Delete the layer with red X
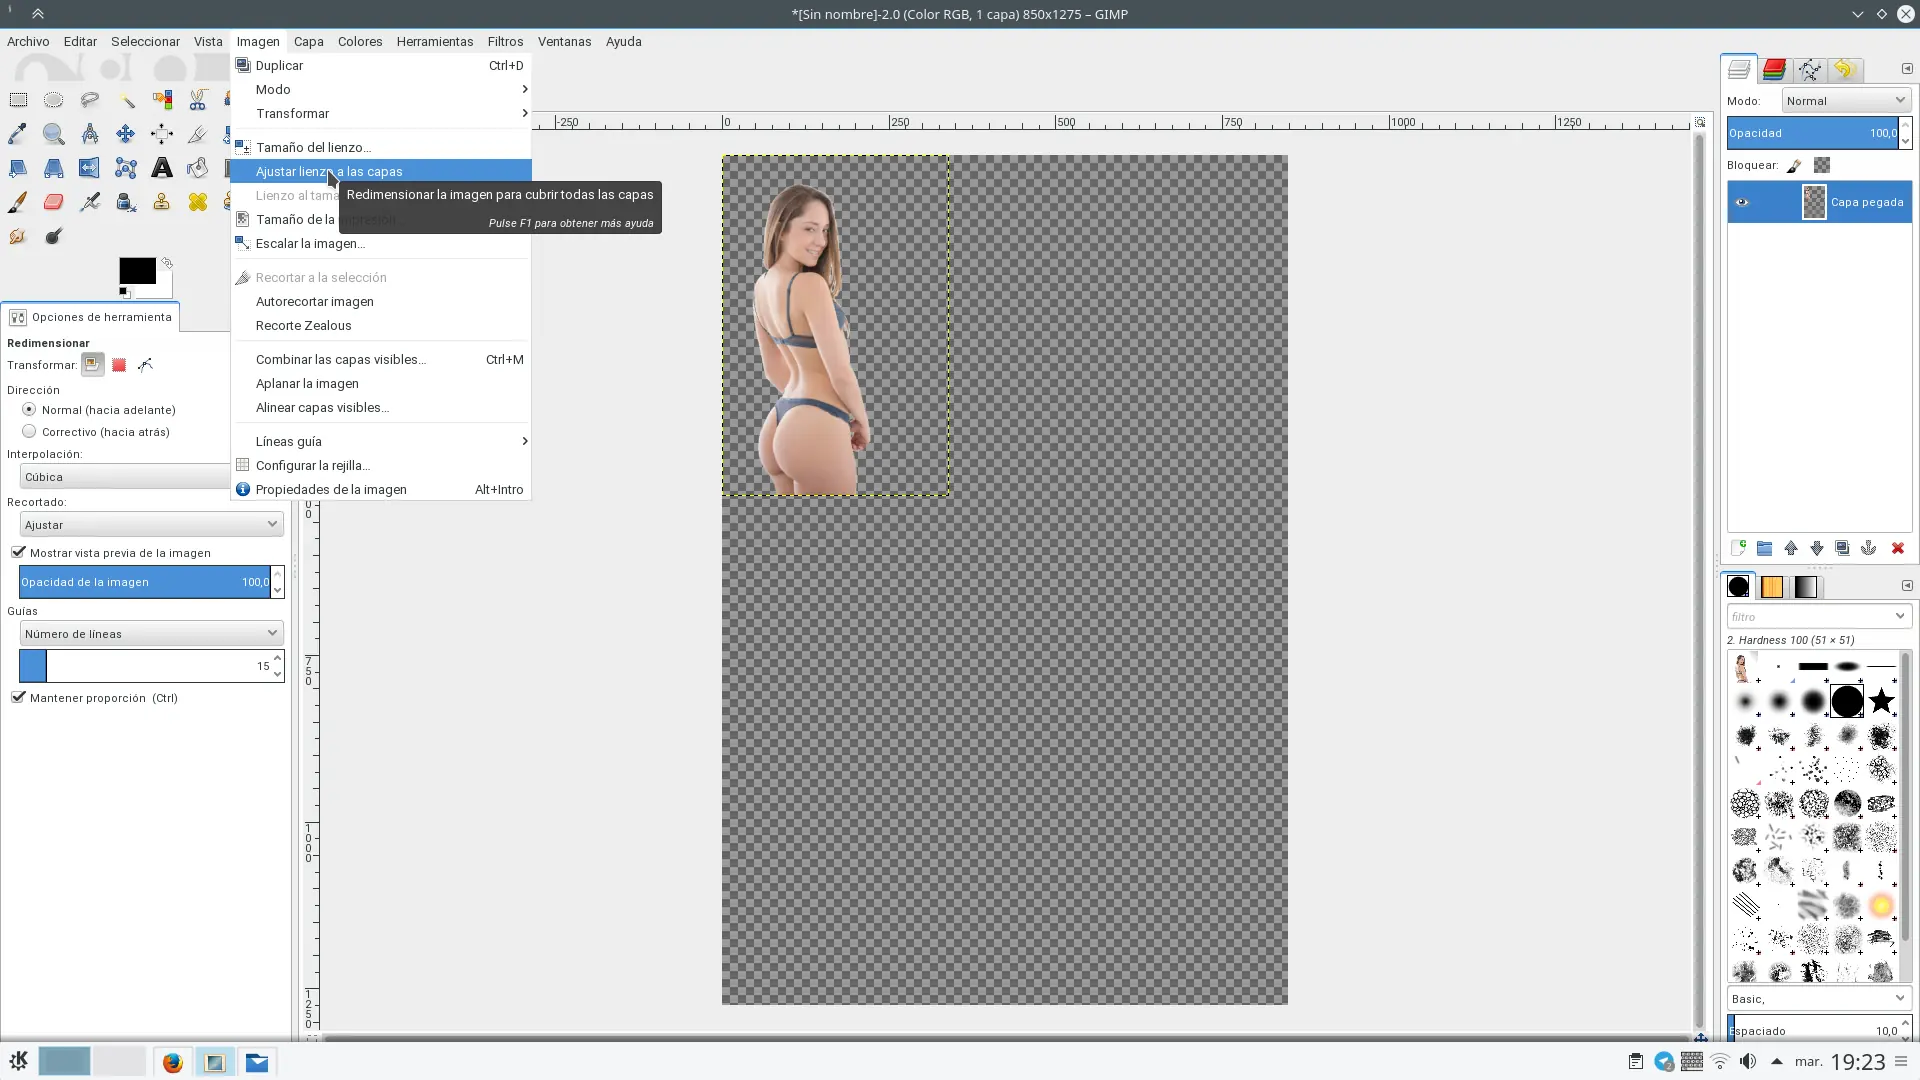 click(x=1897, y=548)
